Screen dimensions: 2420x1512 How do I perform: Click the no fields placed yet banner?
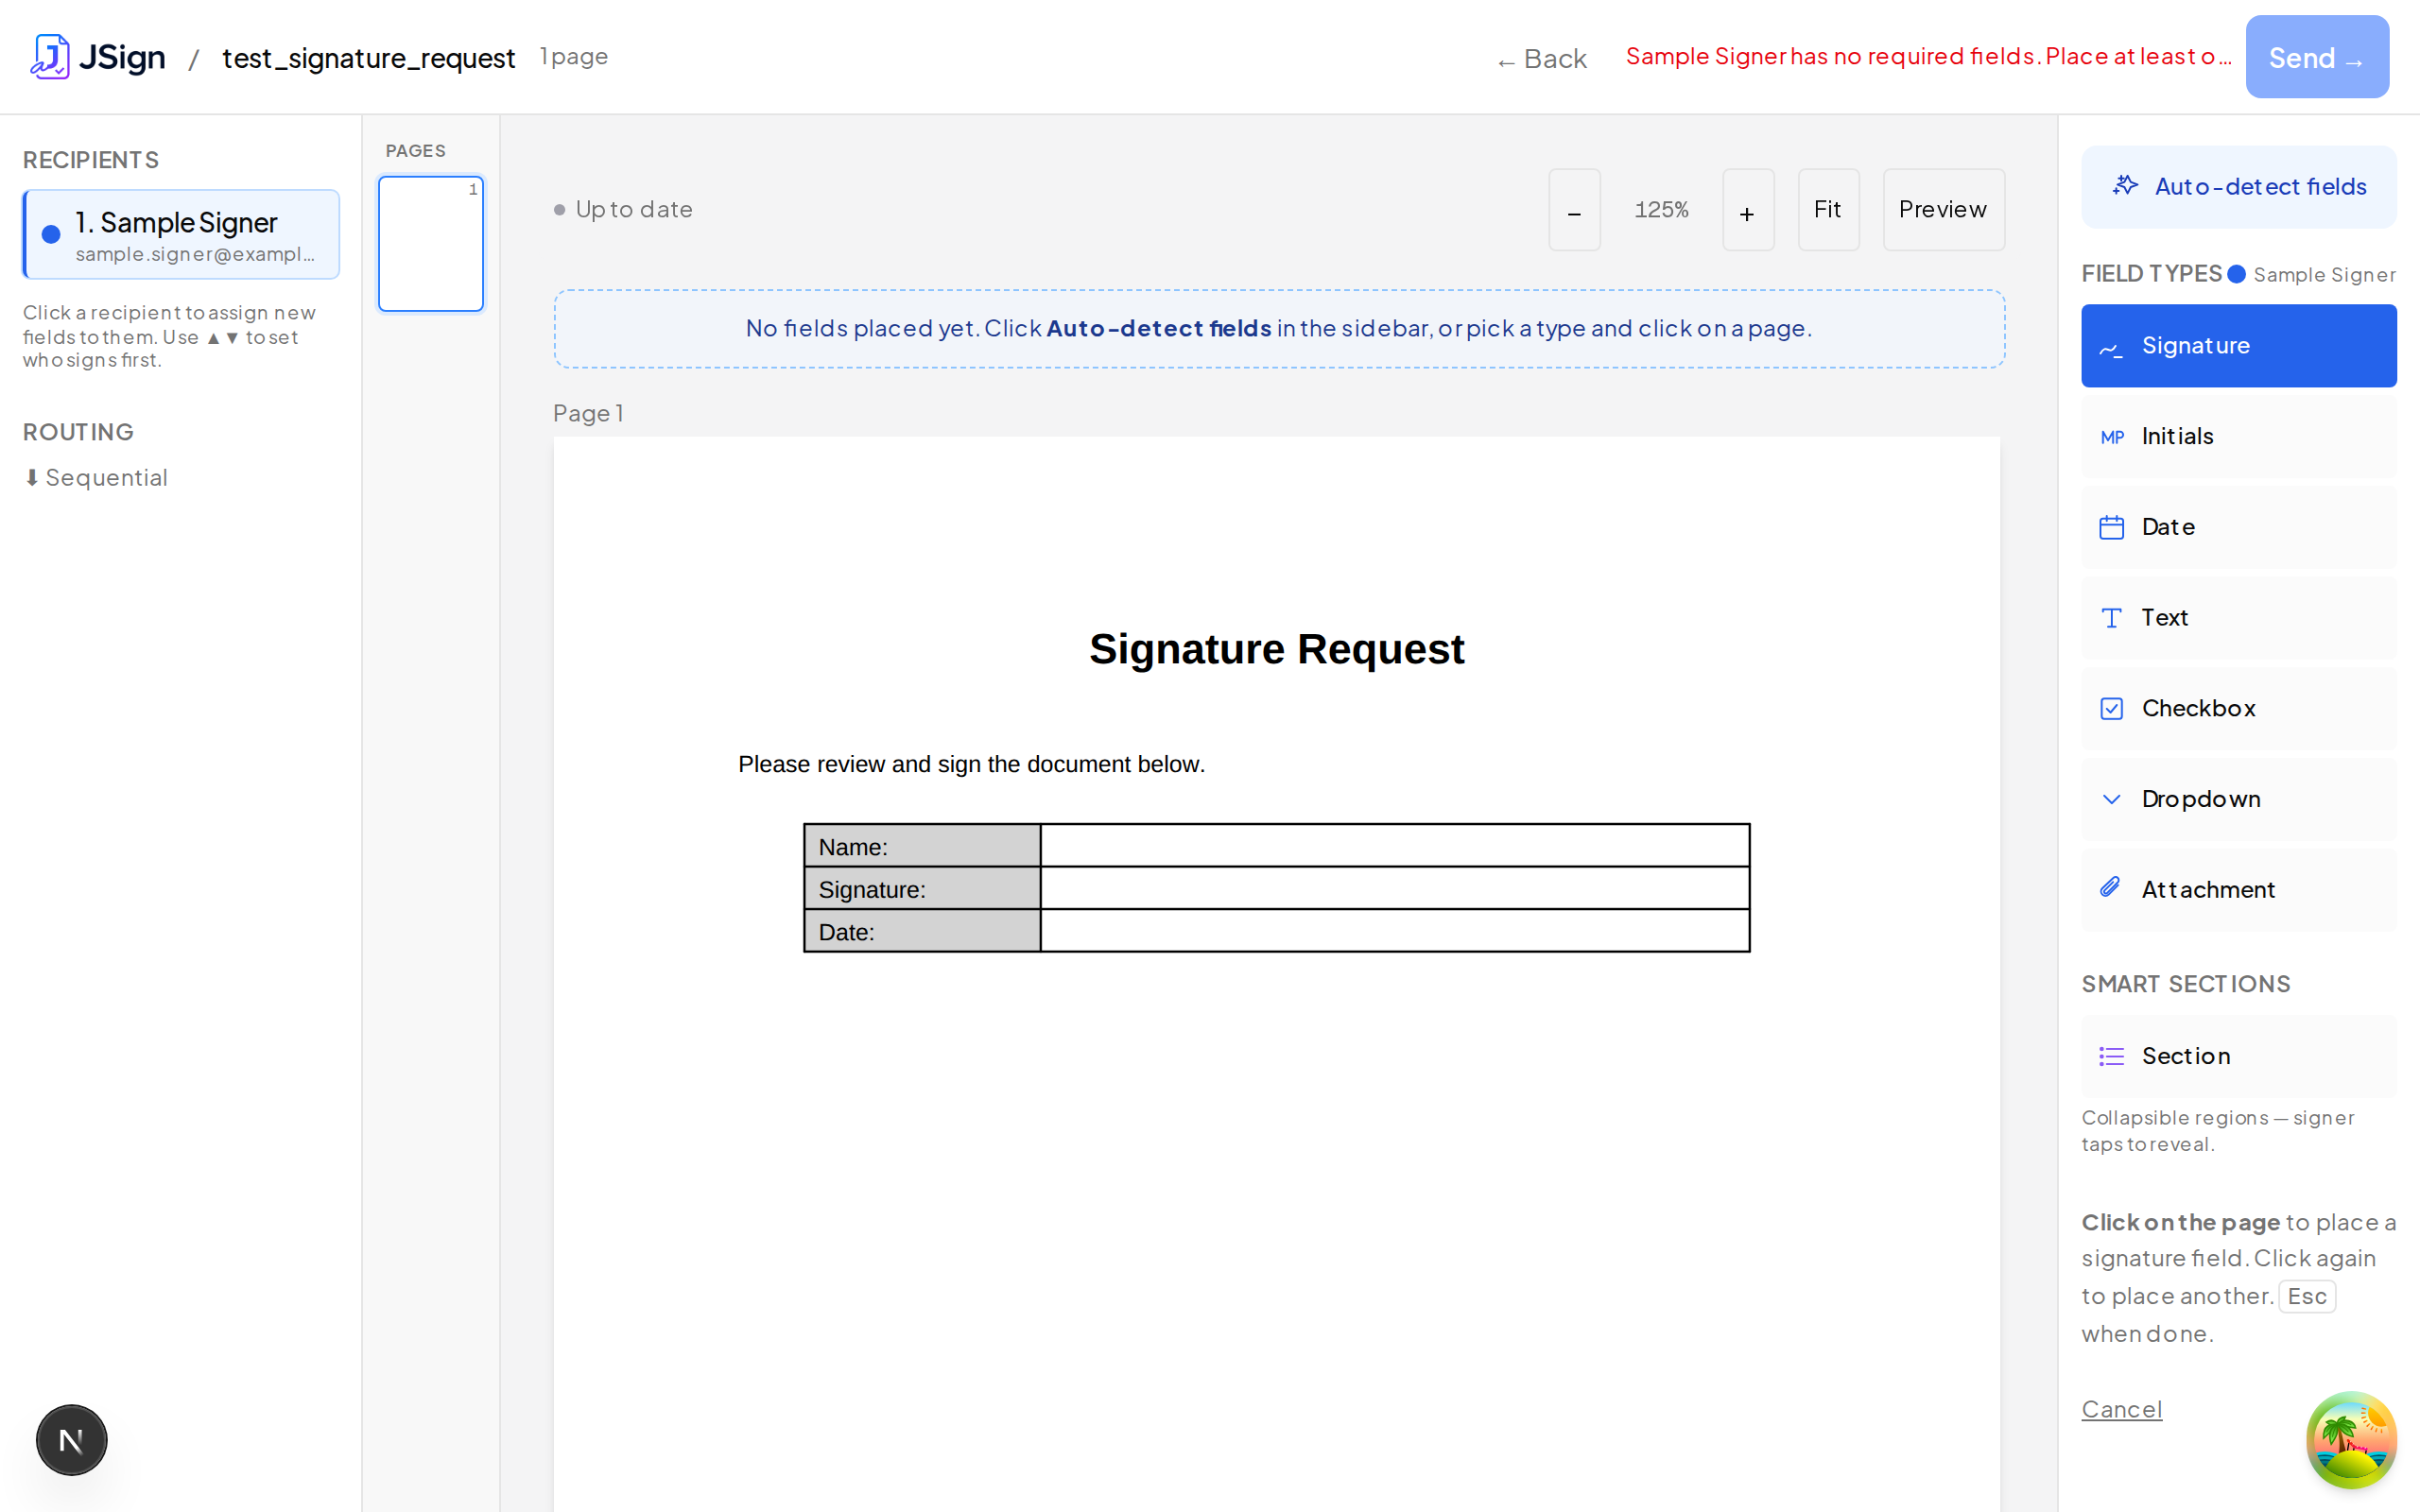pos(1279,329)
